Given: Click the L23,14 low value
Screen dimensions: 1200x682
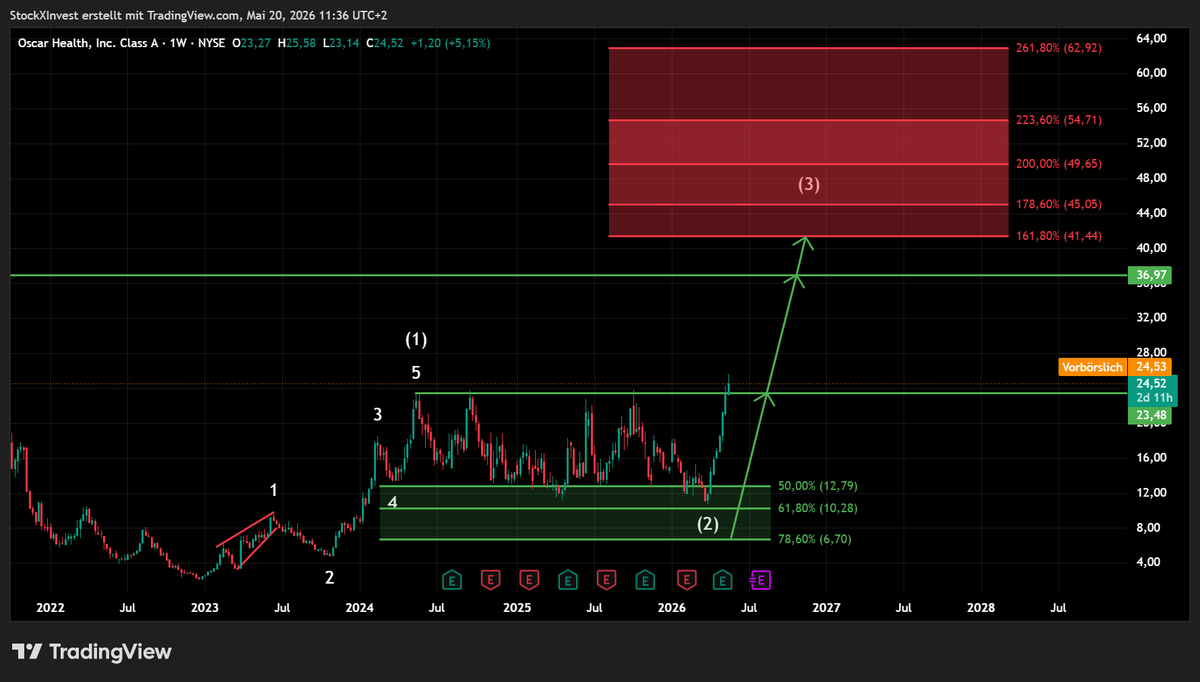Looking at the screenshot, I should pyautogui.click(x=341, y=43).
